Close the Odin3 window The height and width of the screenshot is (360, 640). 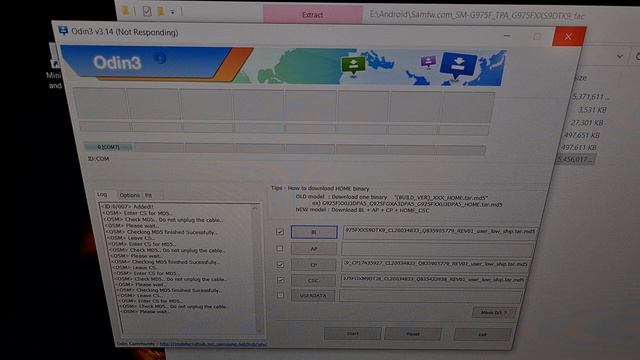[x=568, y=37]
